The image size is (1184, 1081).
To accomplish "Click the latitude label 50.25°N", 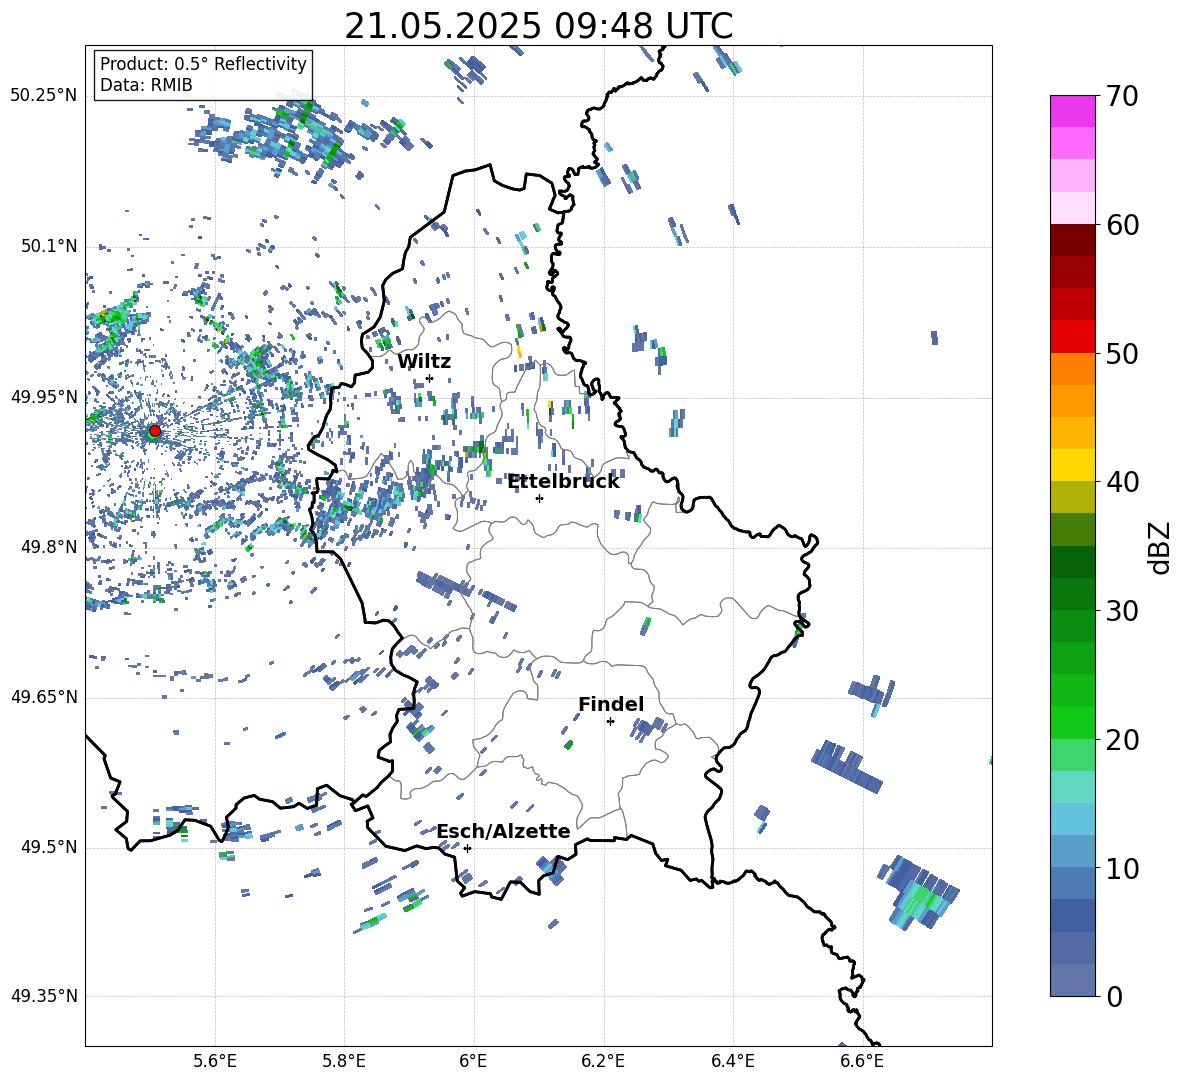I will click(x=44, y=96).
